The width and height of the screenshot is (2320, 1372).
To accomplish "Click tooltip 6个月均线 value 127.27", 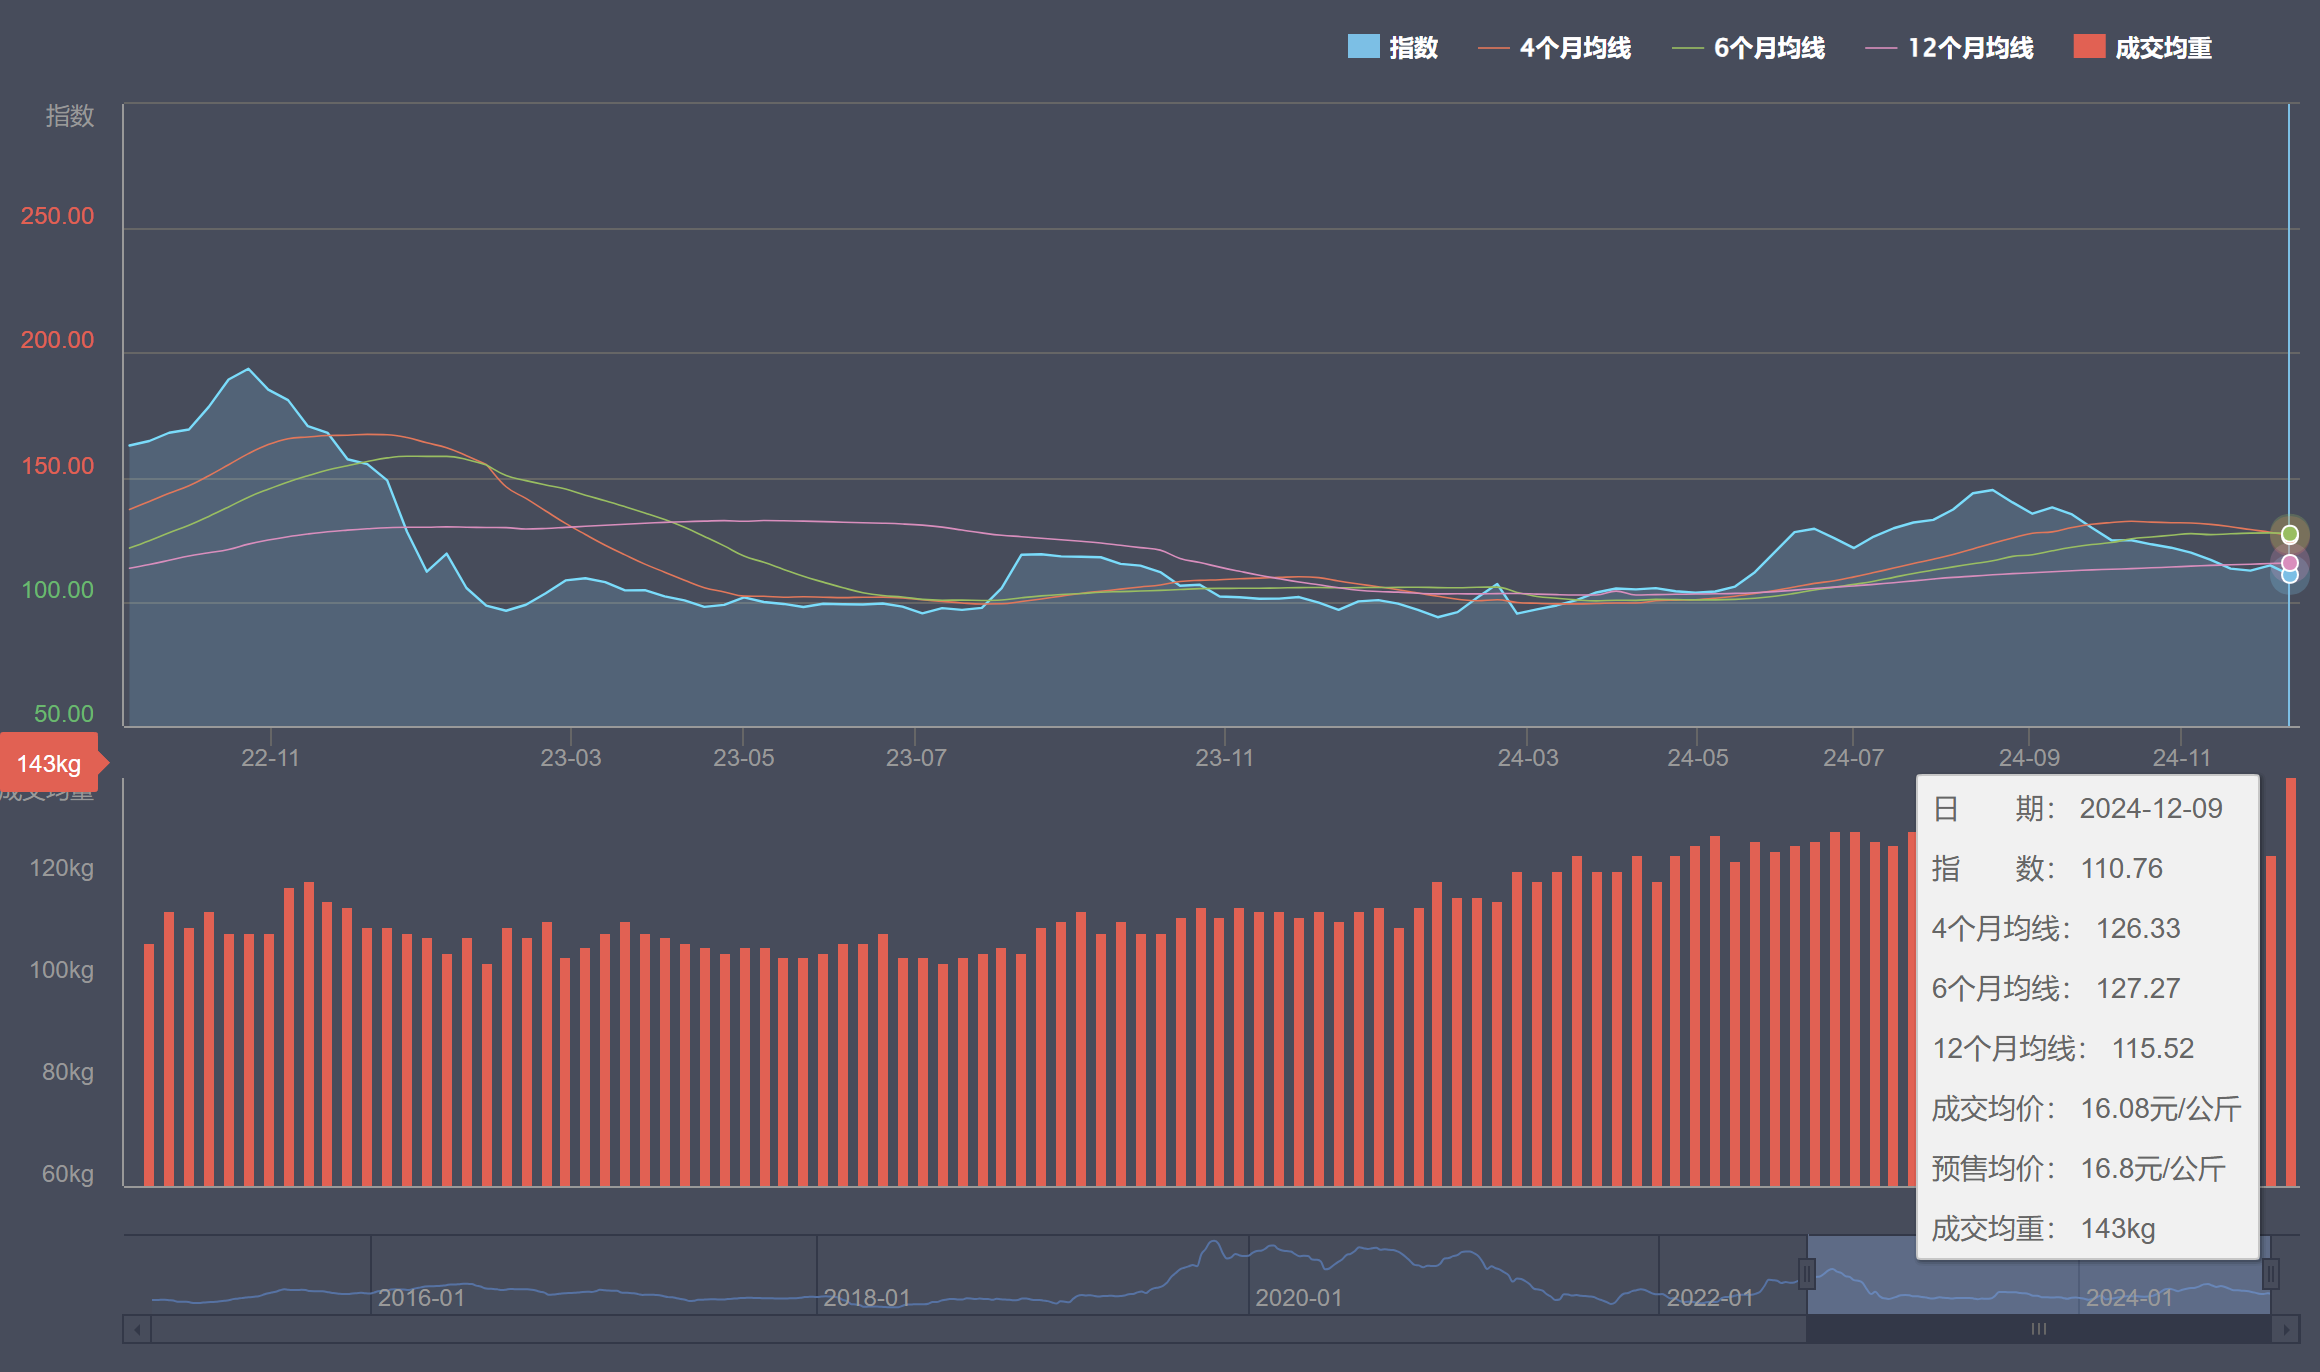I will click(x=2138, y=988).
